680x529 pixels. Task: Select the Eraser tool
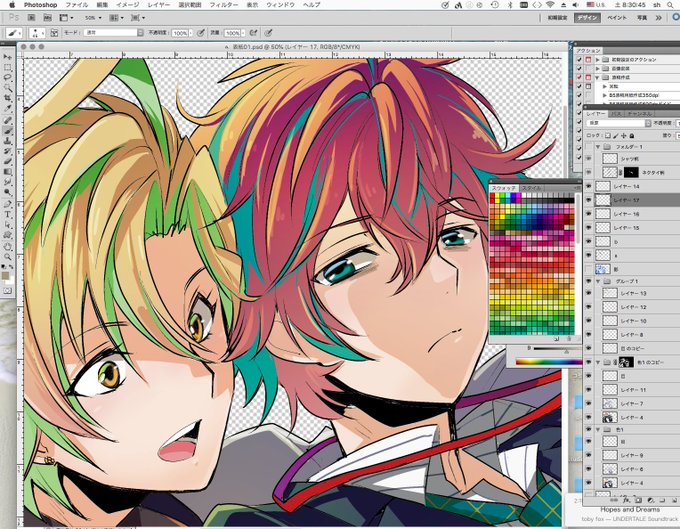tap(7, 162)
